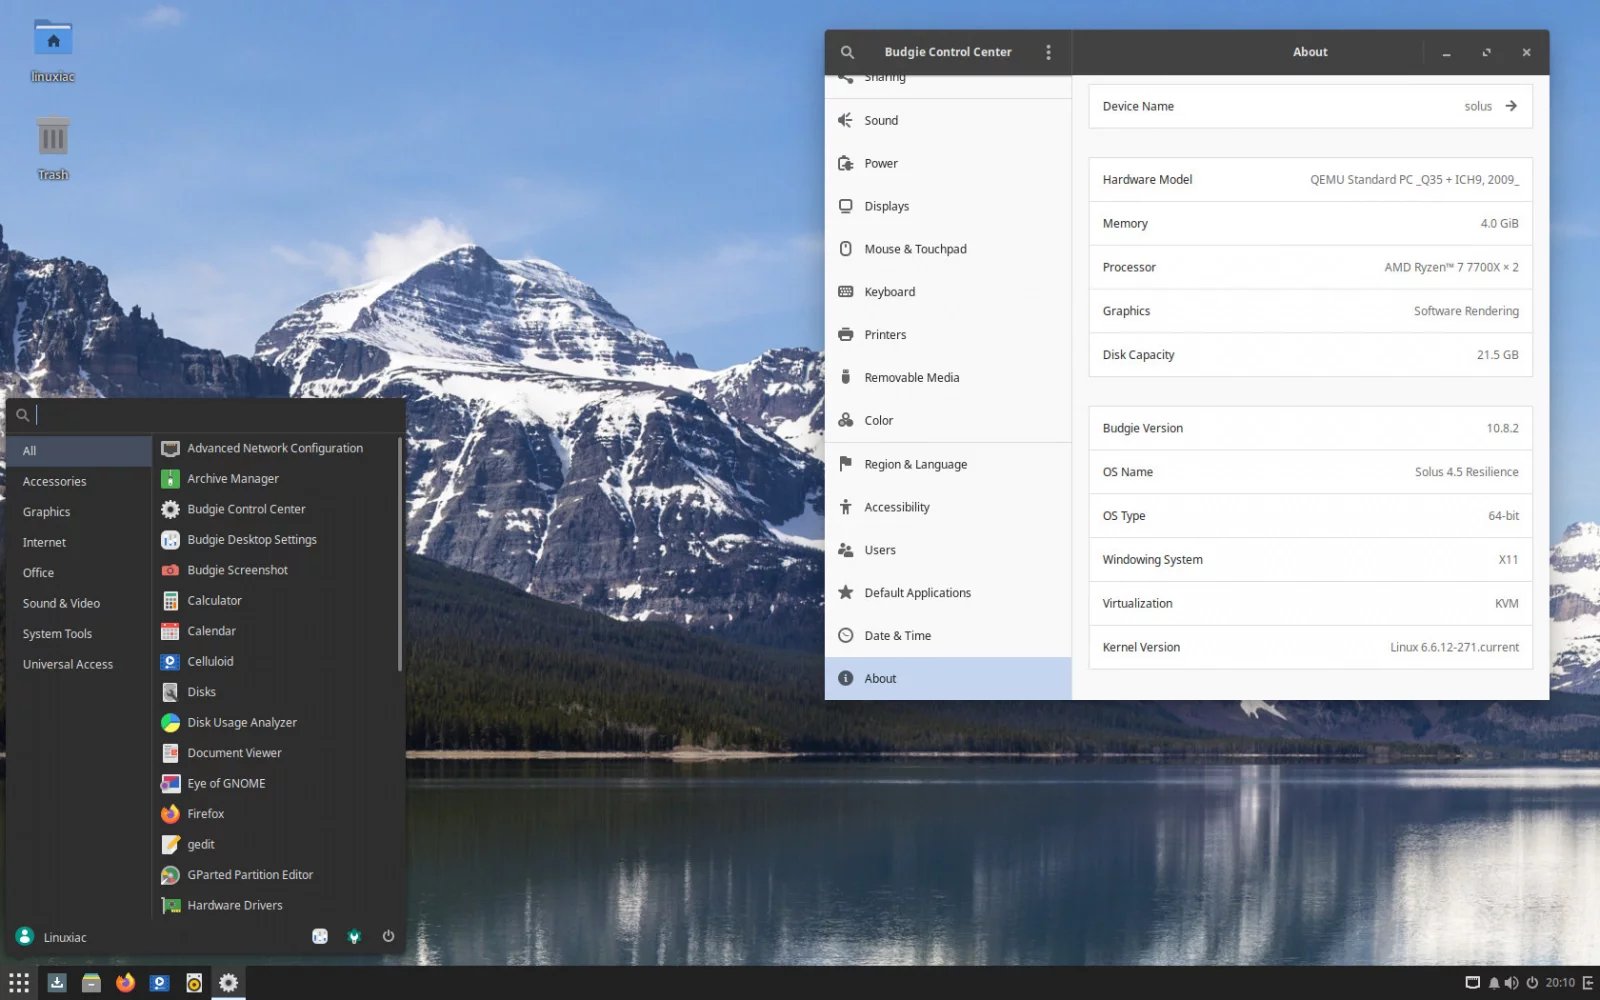
Task: Click inside the application search field
Action: click(200, 414)
